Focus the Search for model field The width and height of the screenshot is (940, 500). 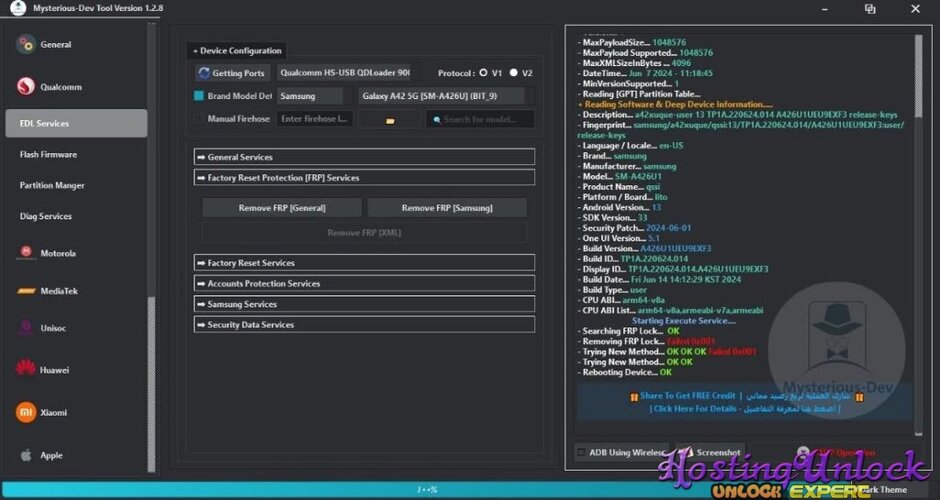click(x=480, y=119)
